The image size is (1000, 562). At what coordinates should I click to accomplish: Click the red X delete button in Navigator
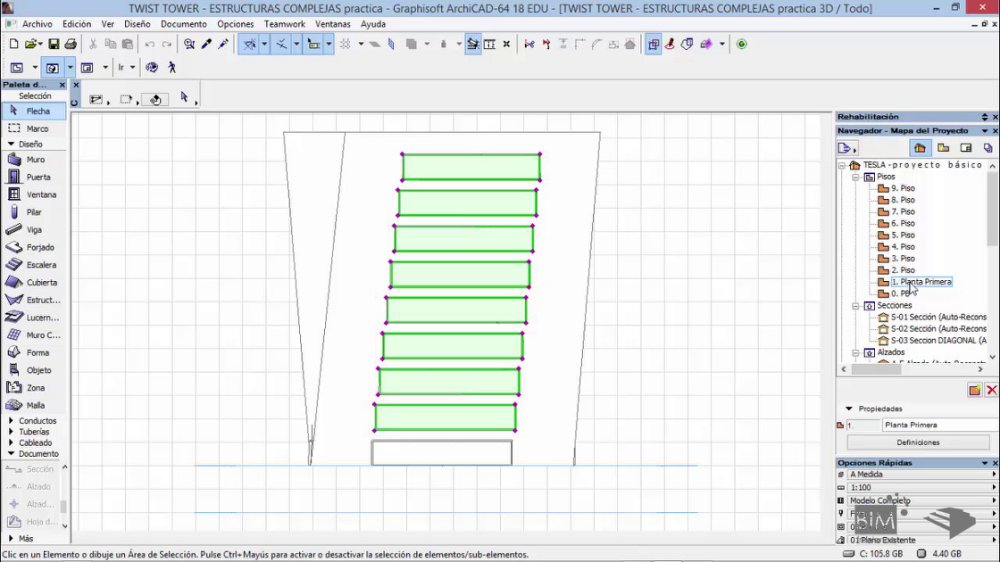pyautogui.click(x=991, y=390)
